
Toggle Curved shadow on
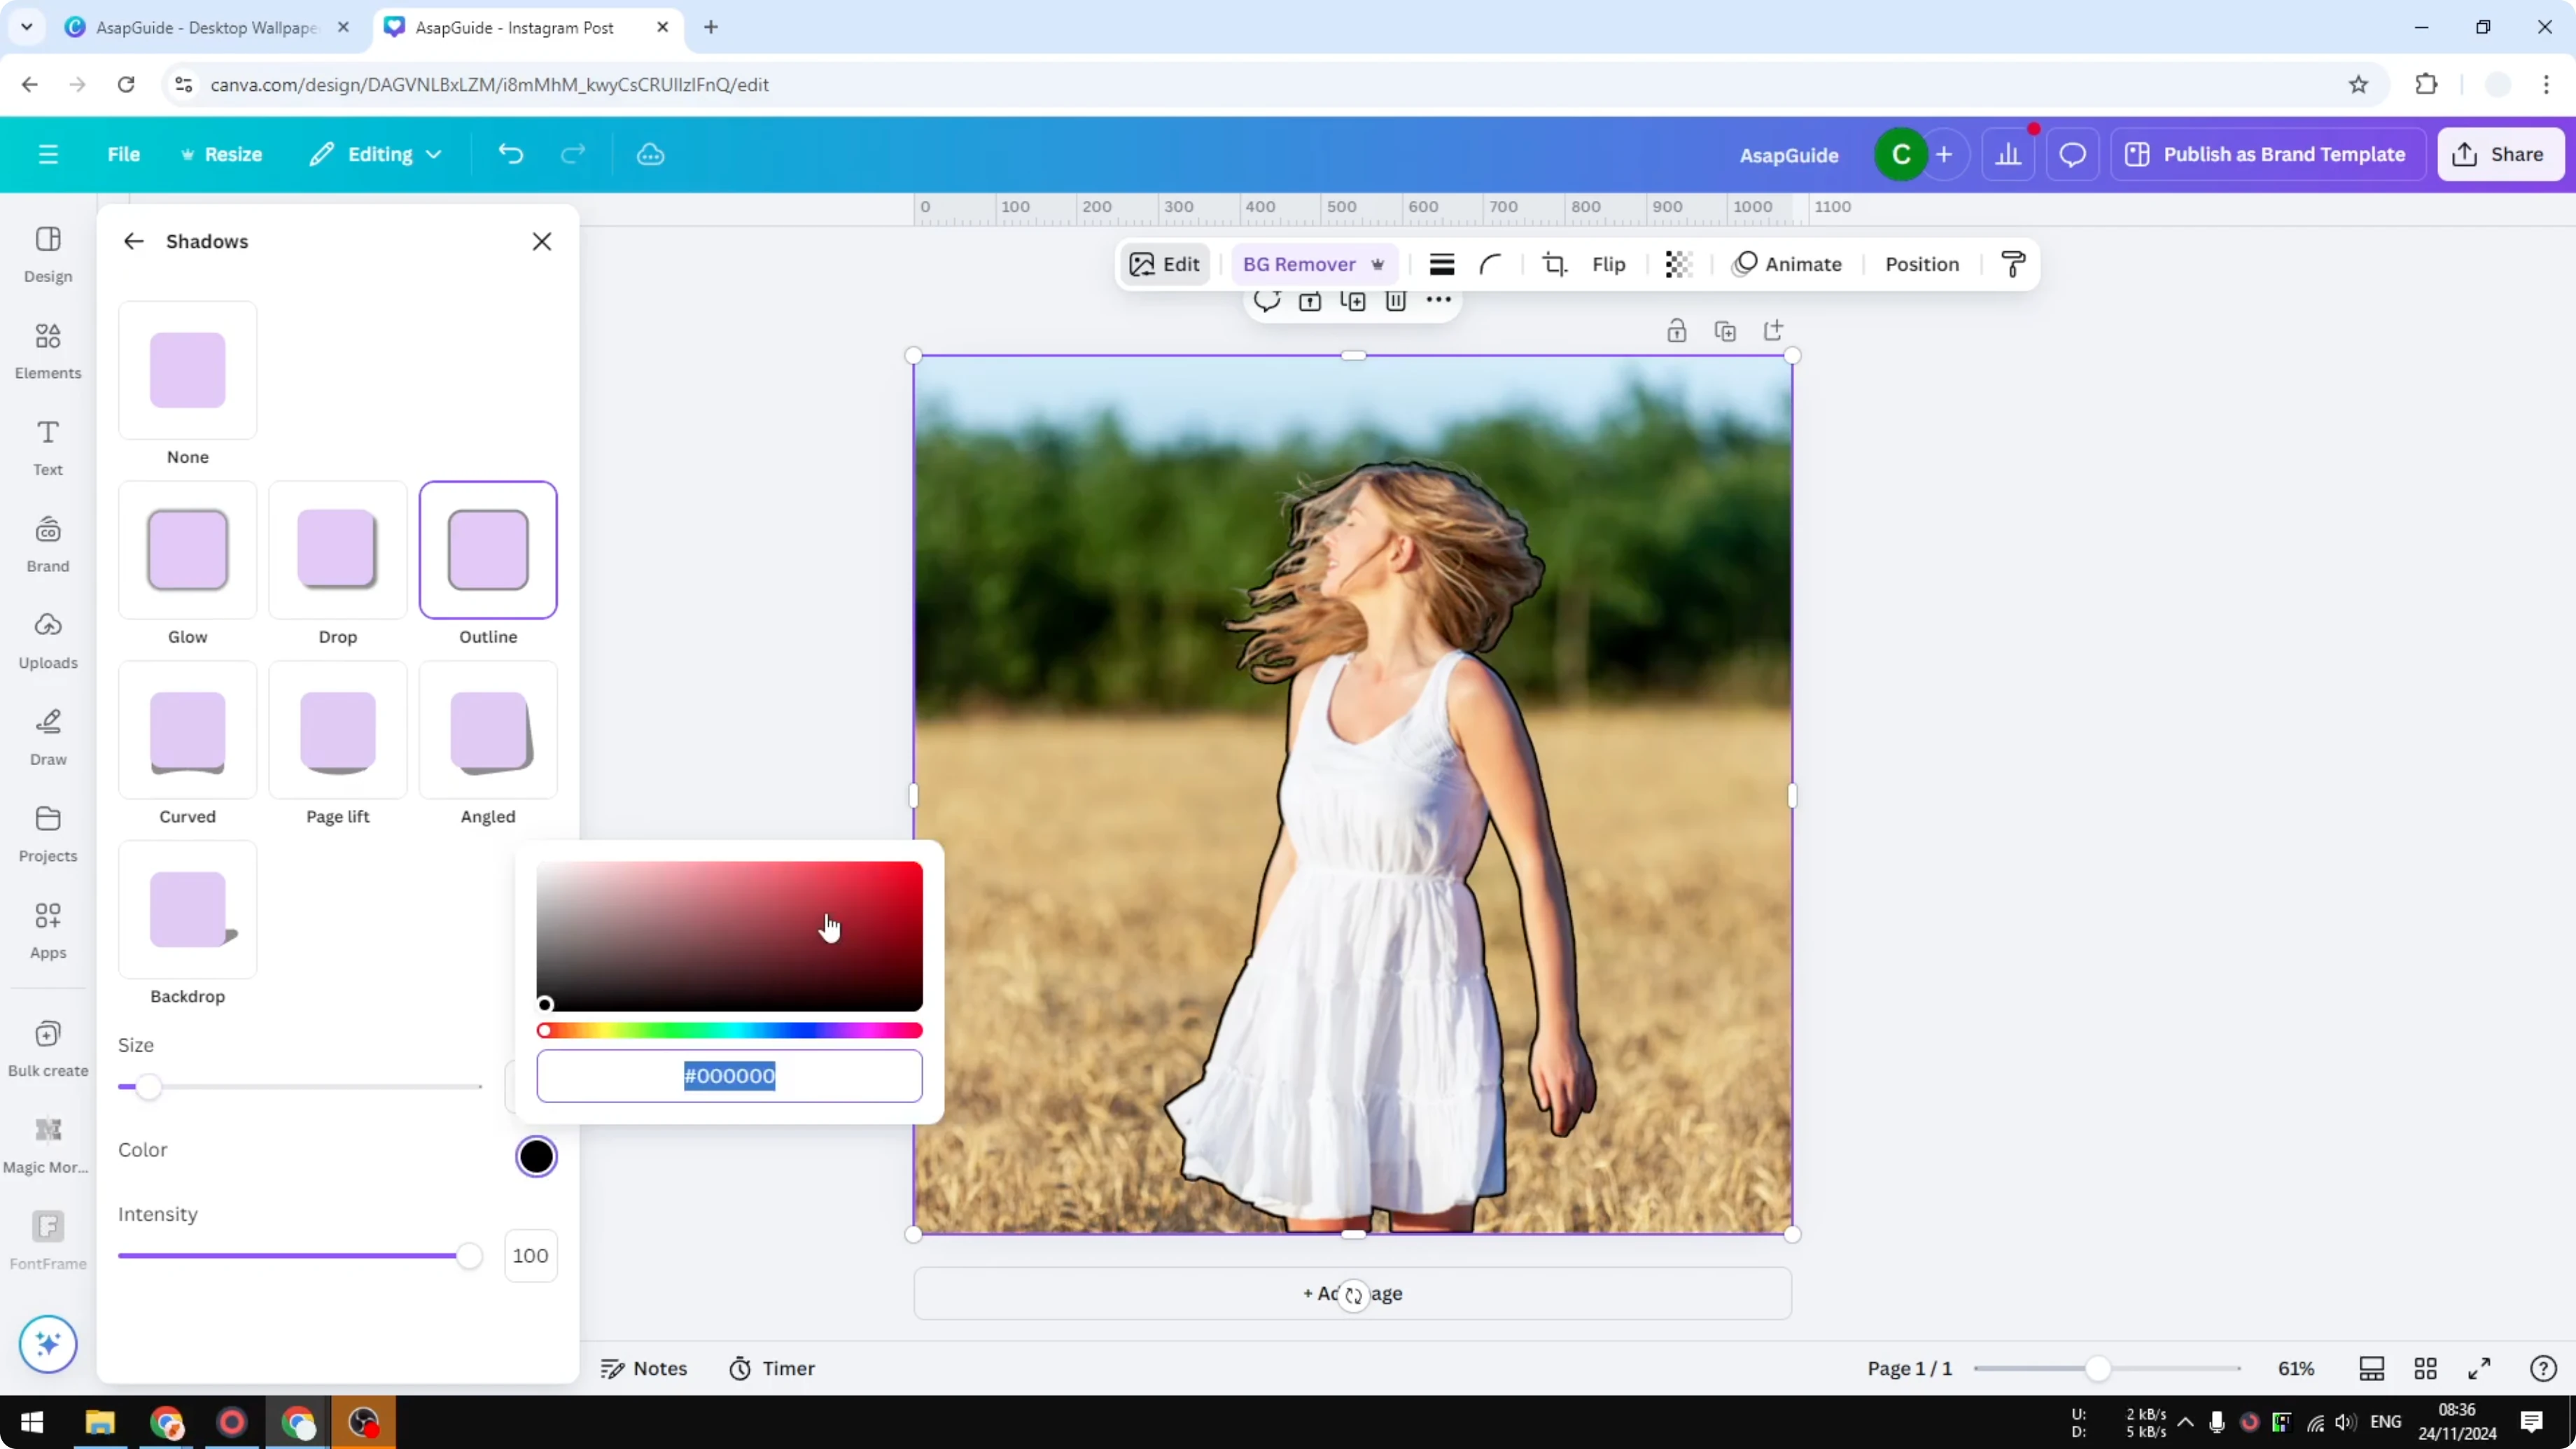pos(188,730)
